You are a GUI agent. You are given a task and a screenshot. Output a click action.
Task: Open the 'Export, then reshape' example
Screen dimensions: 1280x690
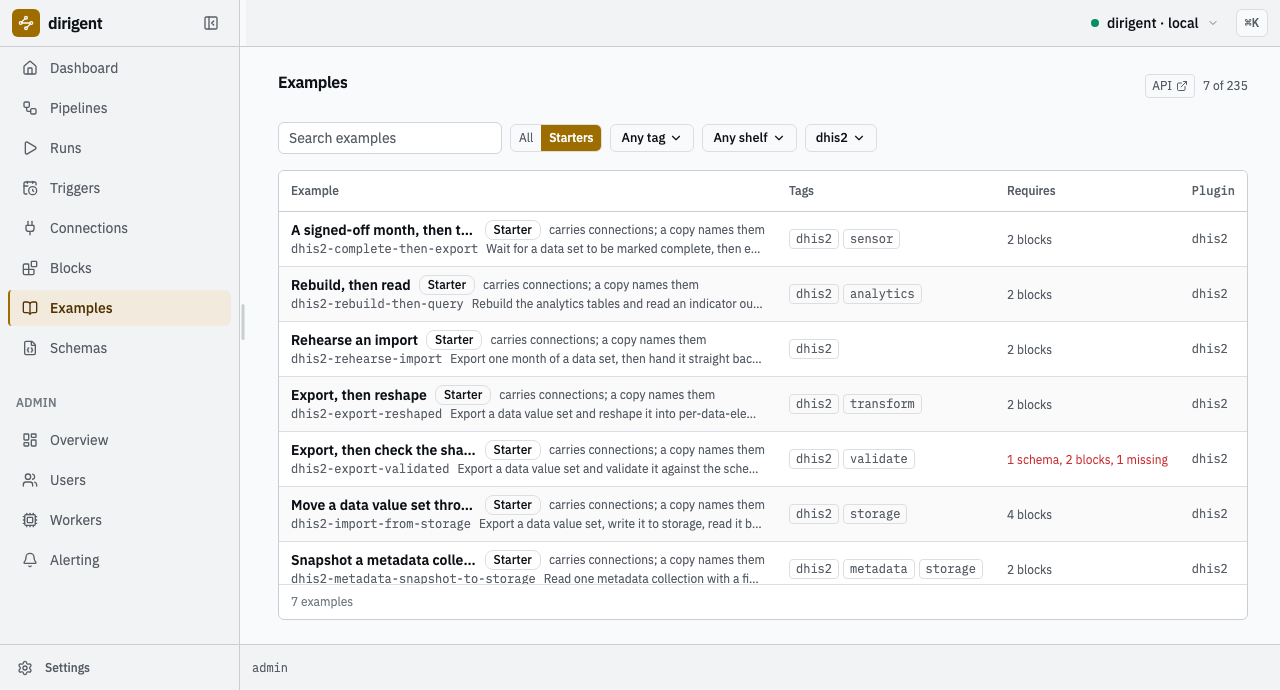tap(359, 395)
